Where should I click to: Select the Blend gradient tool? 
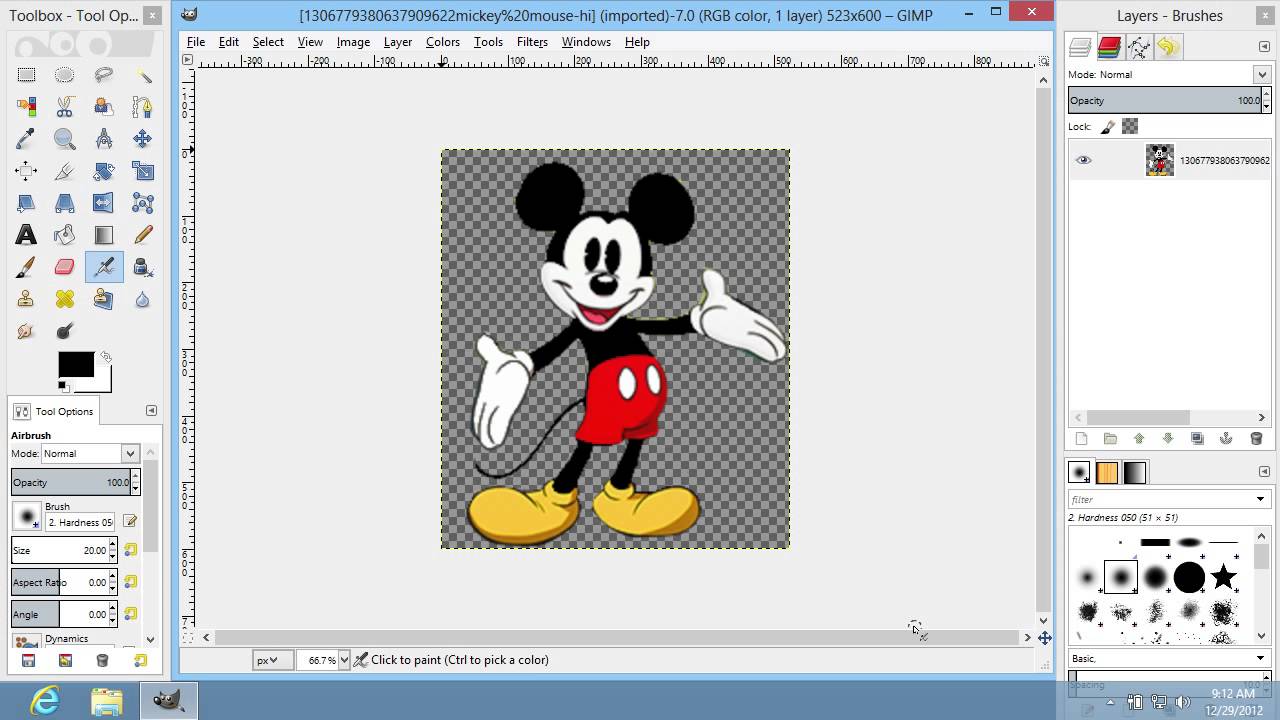click(103, 235)
